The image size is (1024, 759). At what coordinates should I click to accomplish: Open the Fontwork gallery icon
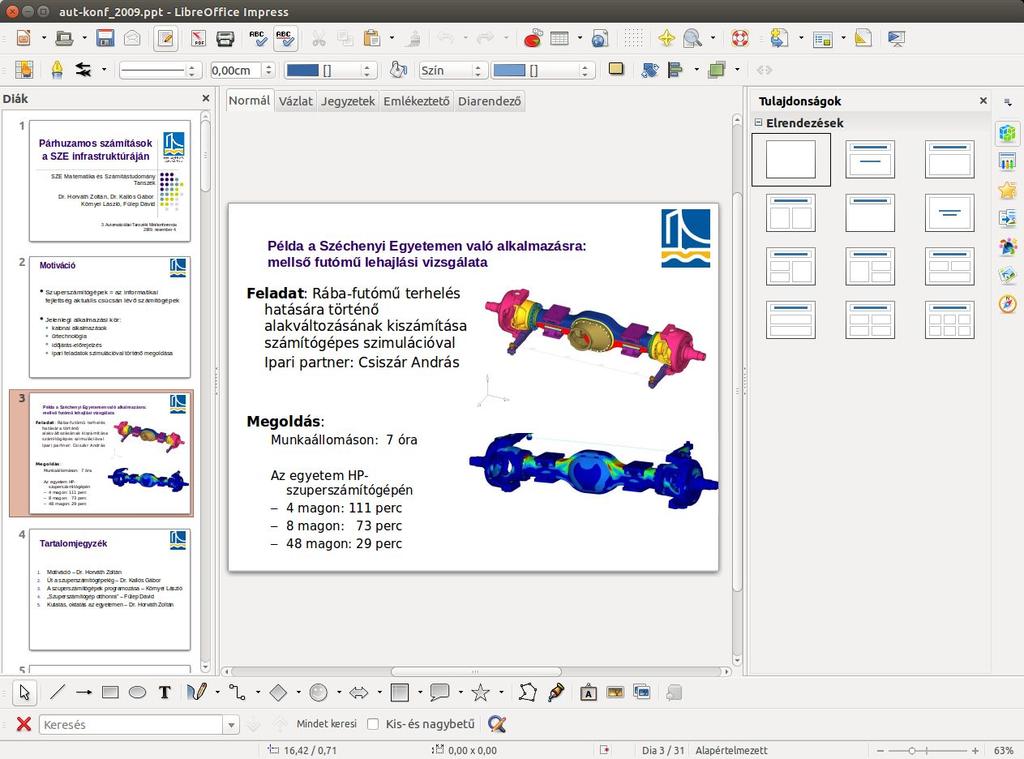pos(588,692)
